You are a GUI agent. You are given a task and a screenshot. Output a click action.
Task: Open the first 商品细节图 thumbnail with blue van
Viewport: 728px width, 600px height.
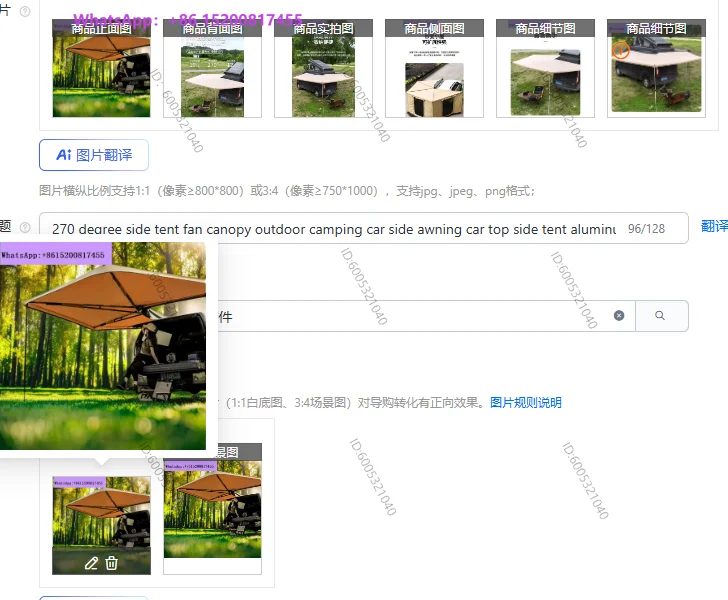coord(545,68)
